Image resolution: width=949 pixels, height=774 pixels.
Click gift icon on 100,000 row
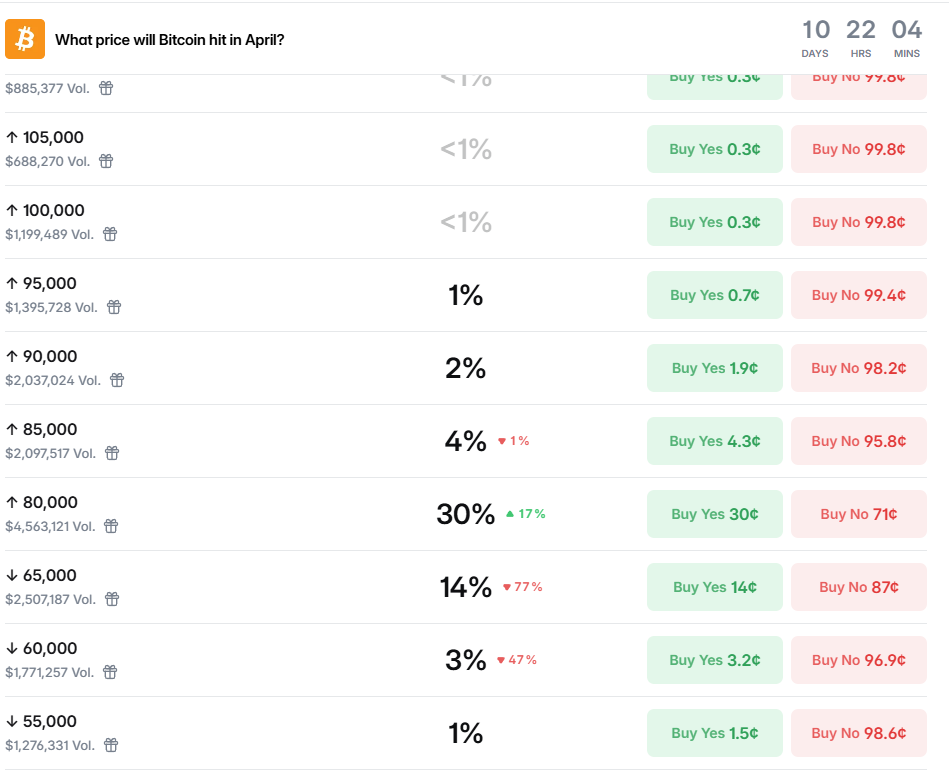tap(110, 234)
